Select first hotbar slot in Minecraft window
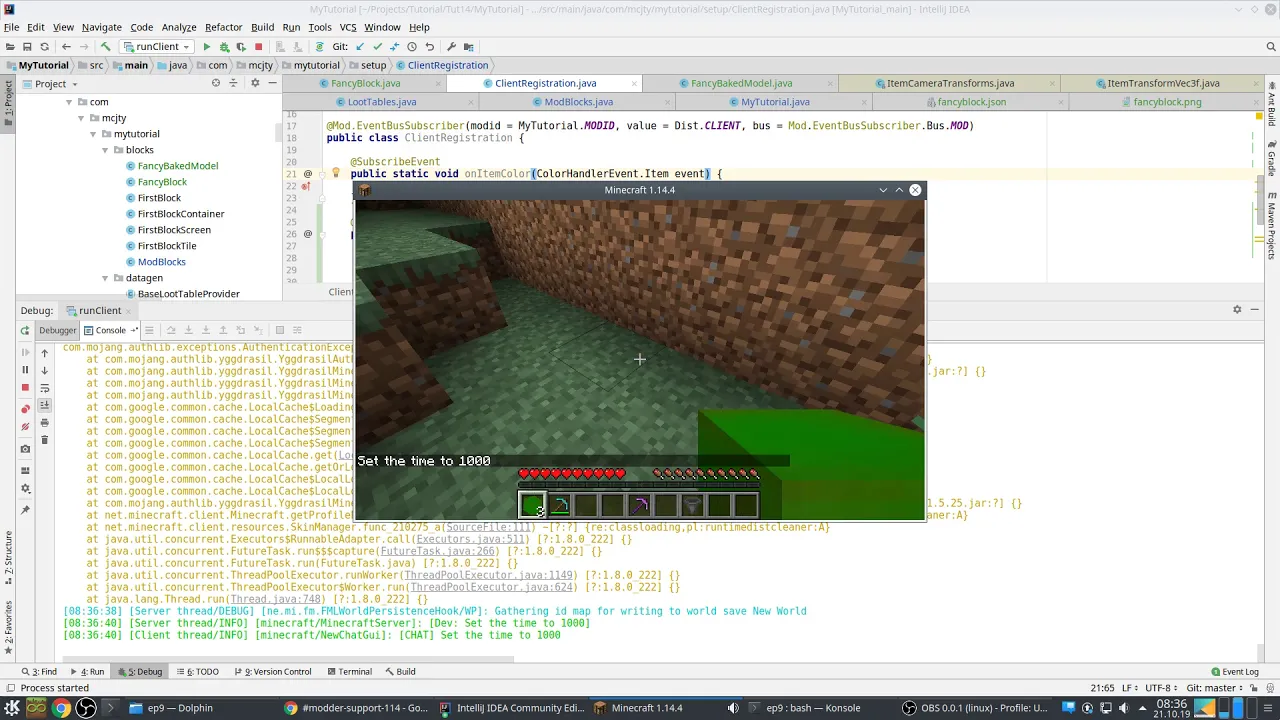The image size is (1280, 720). pyautogui.click(x=532, y=505)
